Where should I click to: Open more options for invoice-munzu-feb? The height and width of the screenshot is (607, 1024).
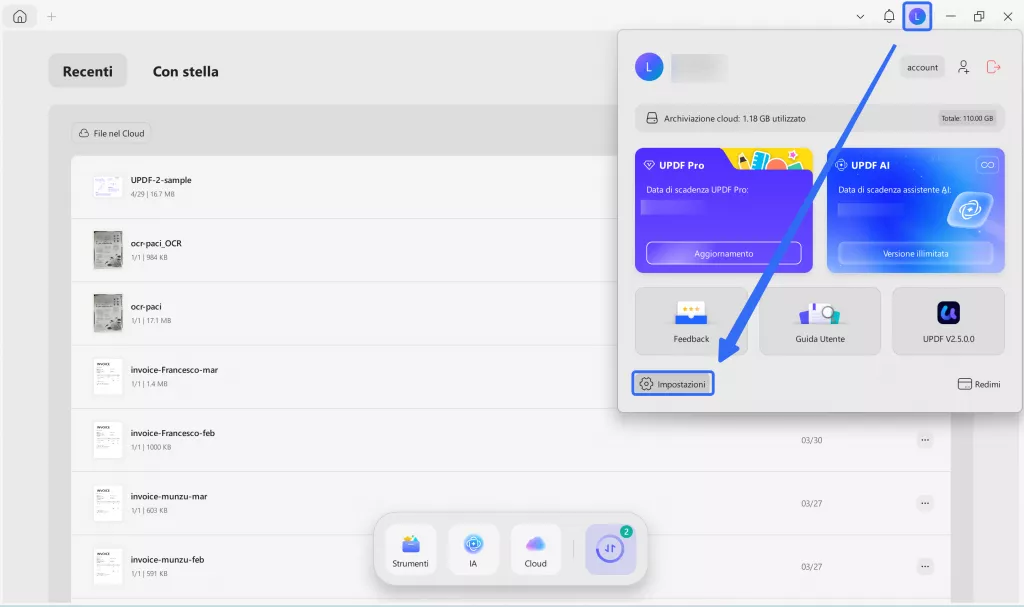(x=925, y=566)
